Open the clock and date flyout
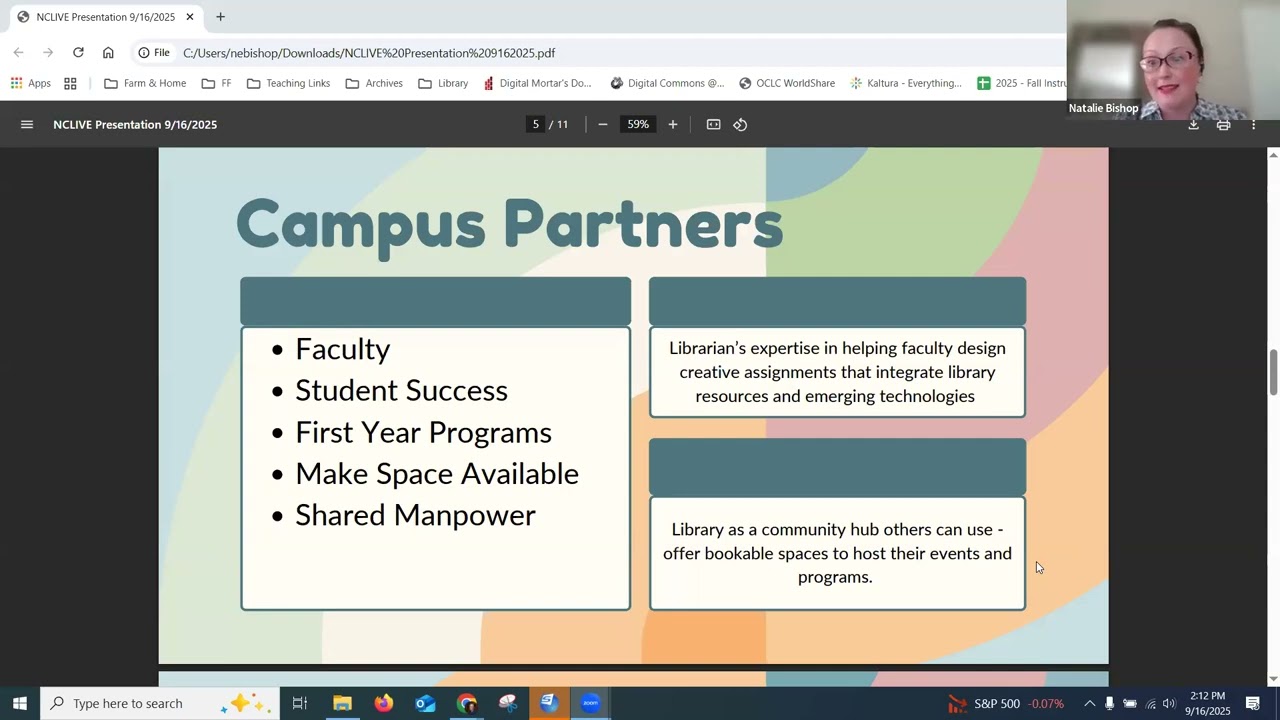Image resolution: width=1280 pixels, height=720 pixels. pos(1207,703)
